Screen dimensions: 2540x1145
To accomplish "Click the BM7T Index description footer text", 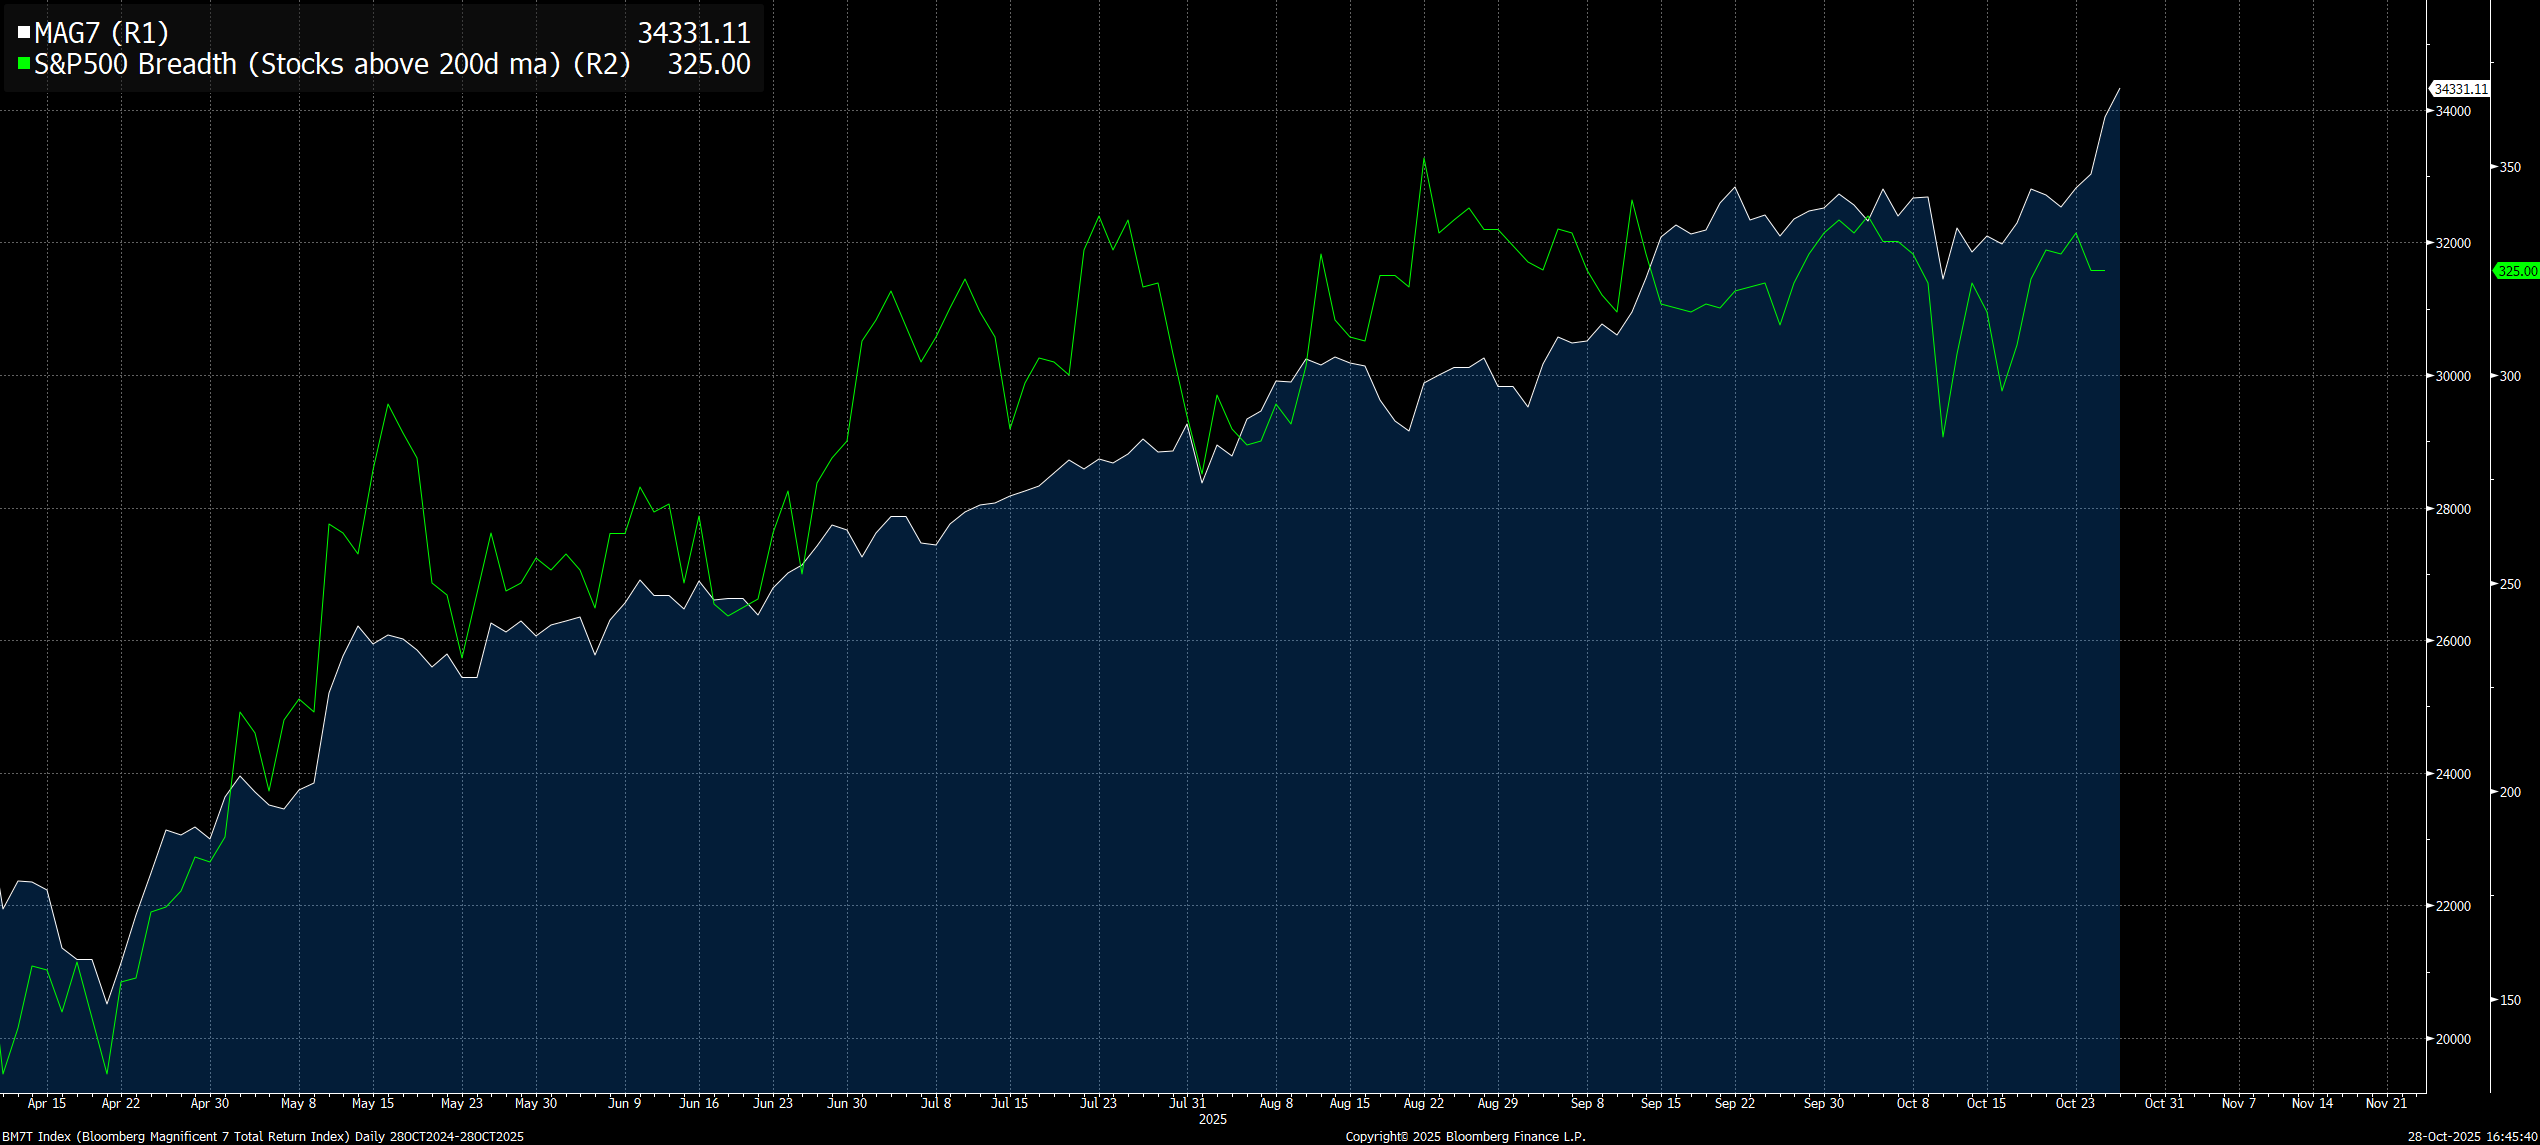I will (262, 1136).
